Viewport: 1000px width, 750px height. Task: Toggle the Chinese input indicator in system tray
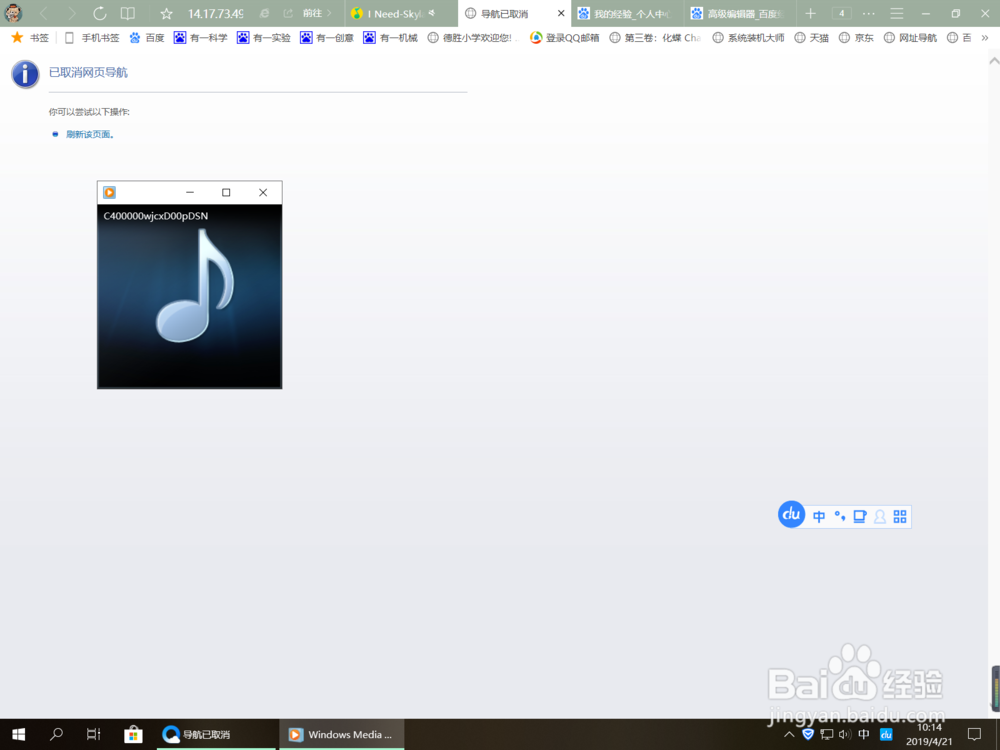[x=863, y=733]
